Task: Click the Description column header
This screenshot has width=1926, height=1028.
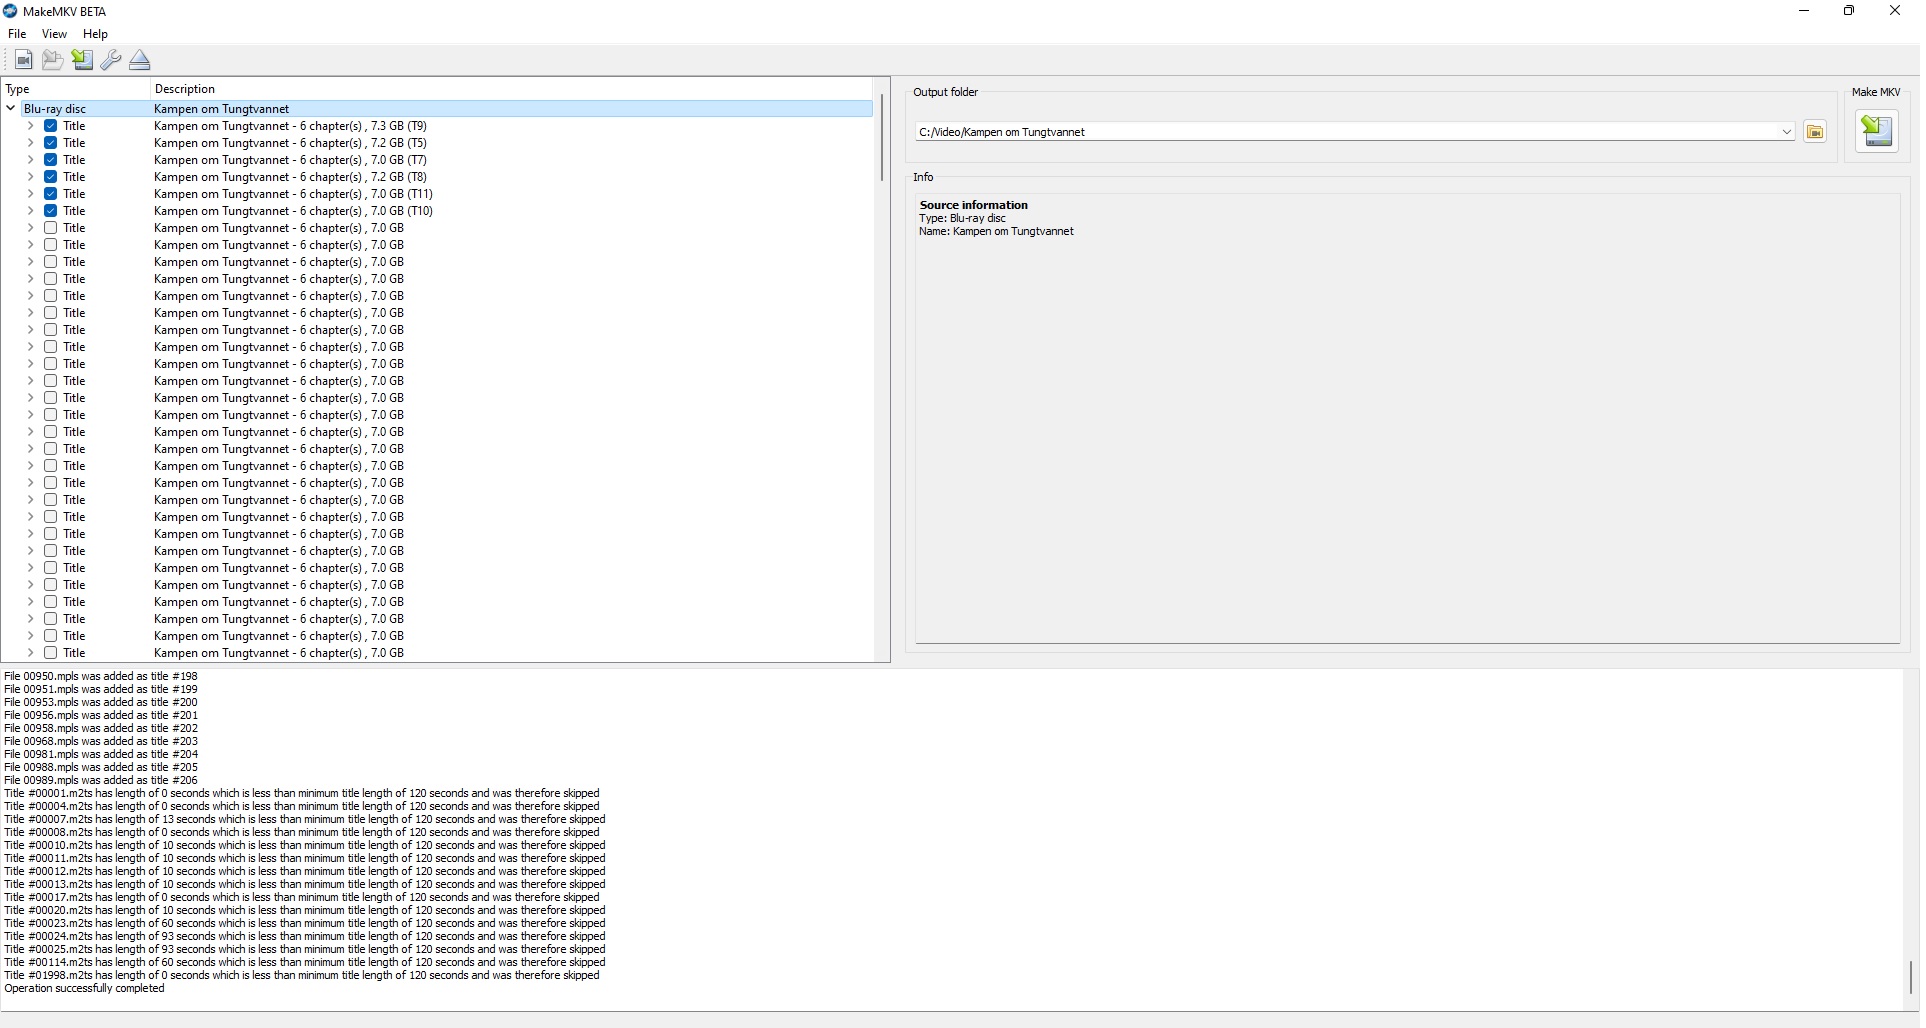Action: tap(512, 89)
